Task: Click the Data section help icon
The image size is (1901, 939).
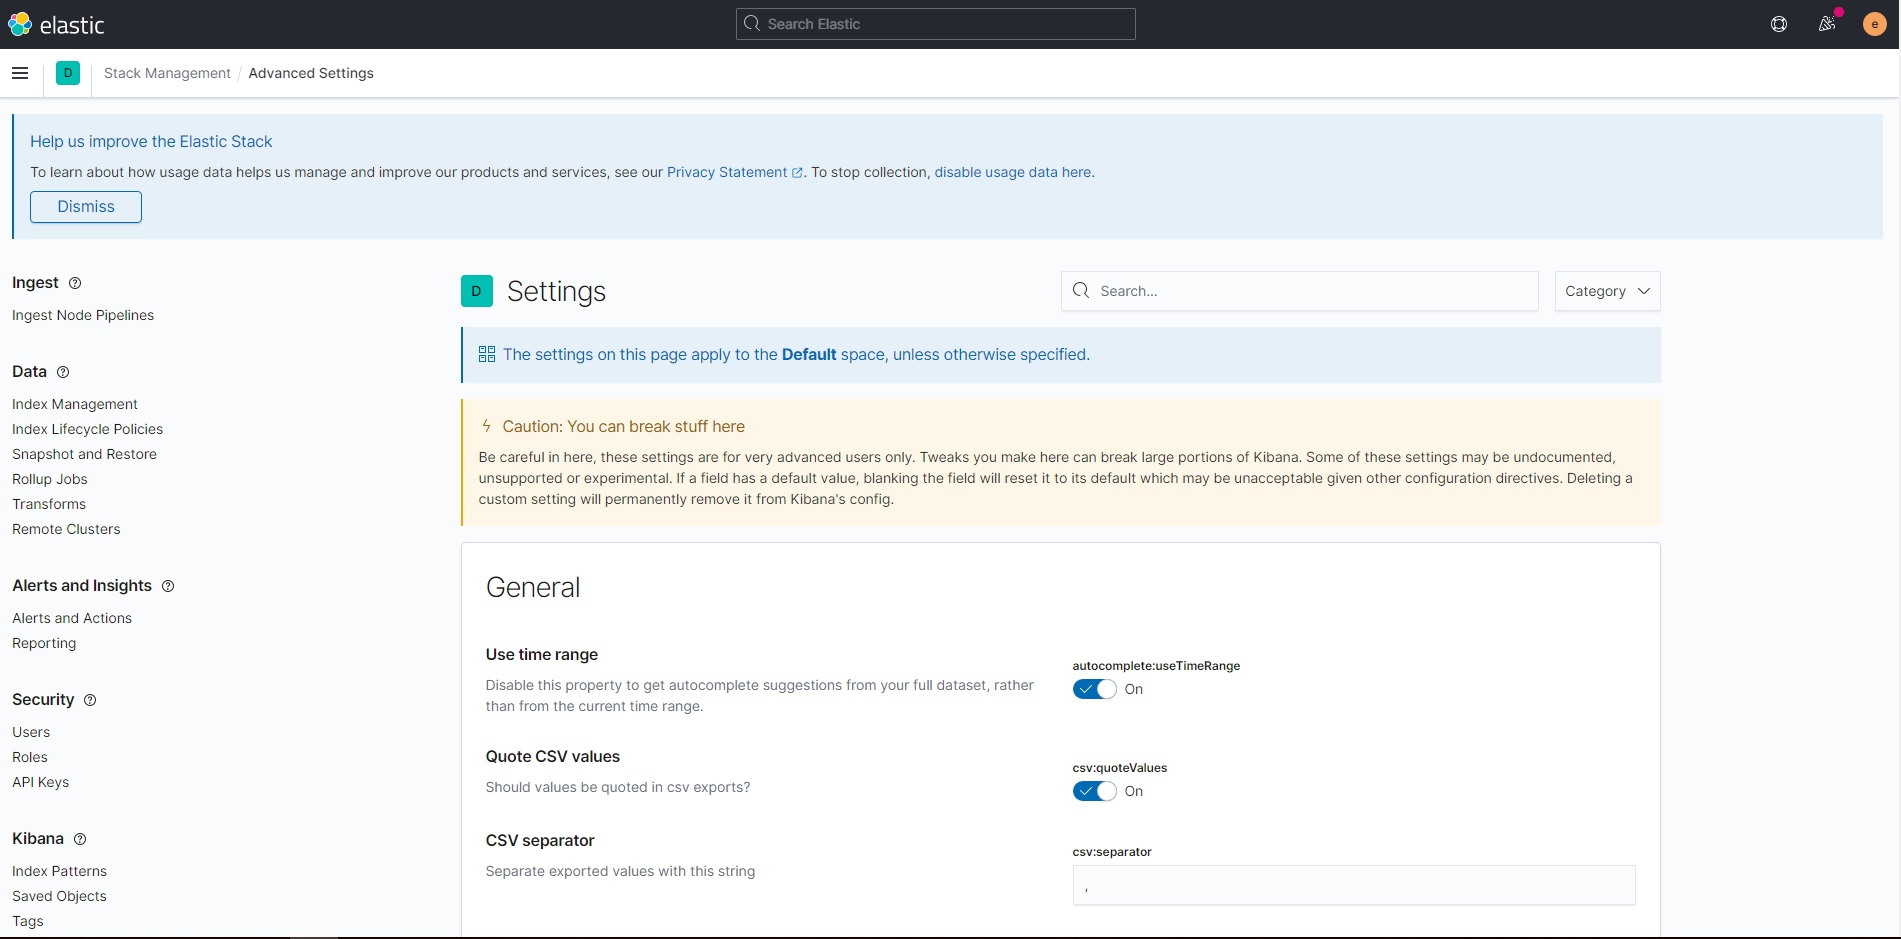Action: (63, 372)
